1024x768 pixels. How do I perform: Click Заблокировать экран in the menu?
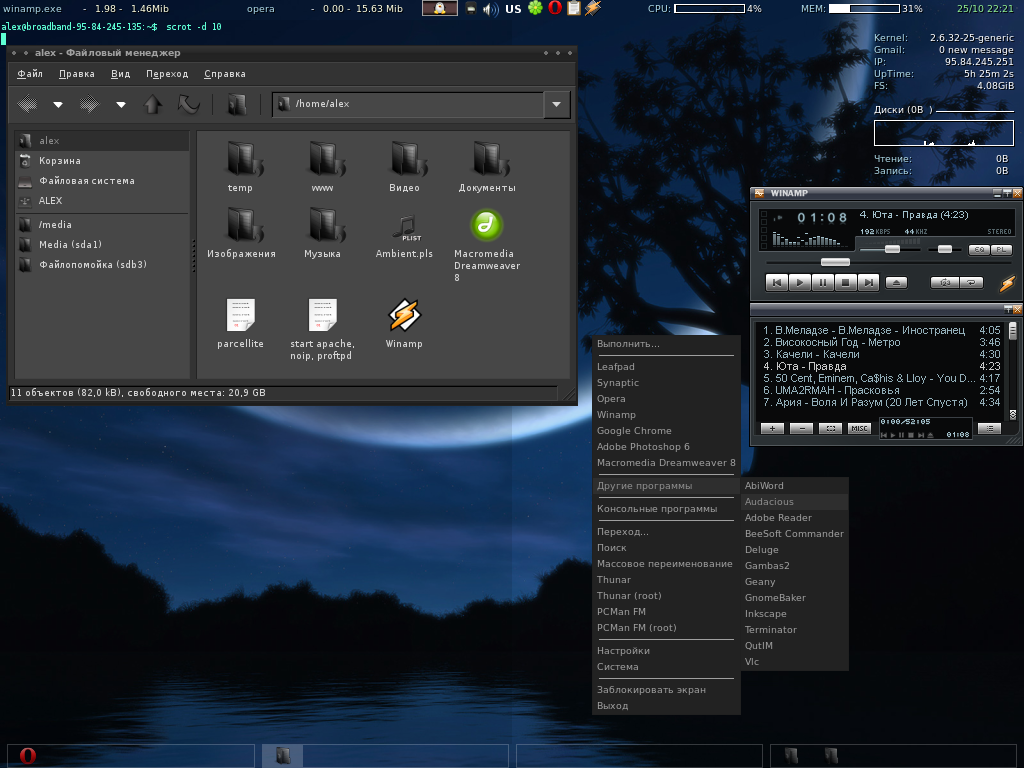(665, 690)
